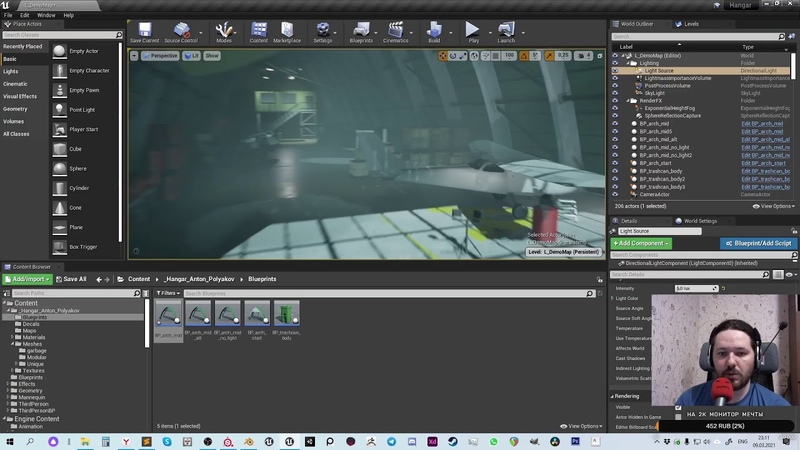
Task: Click the Save Current toolbar icon
Action: pyautogui.click(x=144, y=32)
